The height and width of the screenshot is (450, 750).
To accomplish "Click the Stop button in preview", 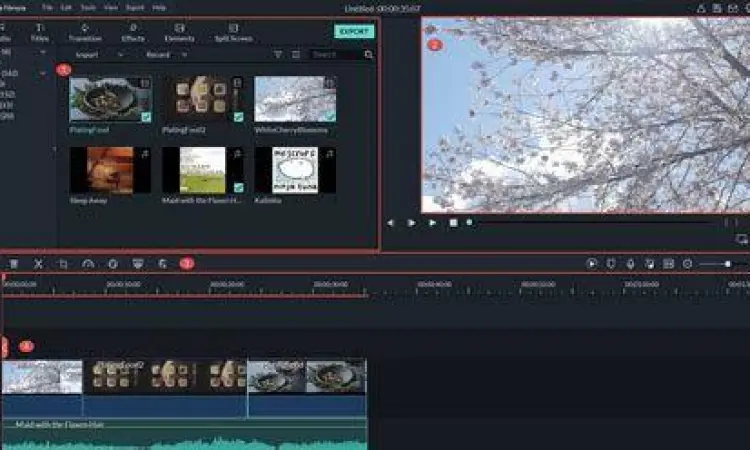I will click(453, 223).
